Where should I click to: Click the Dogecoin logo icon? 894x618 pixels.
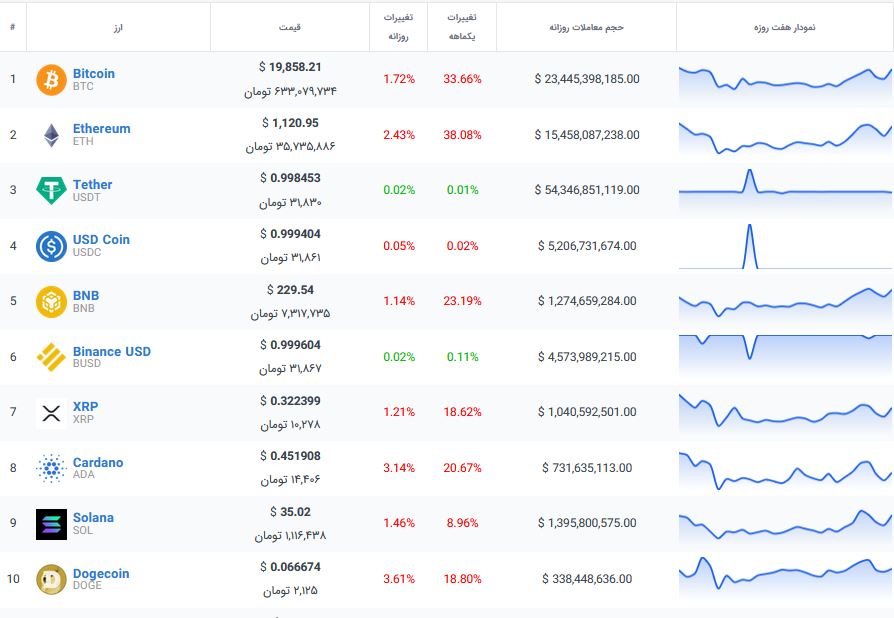point(51,579)
